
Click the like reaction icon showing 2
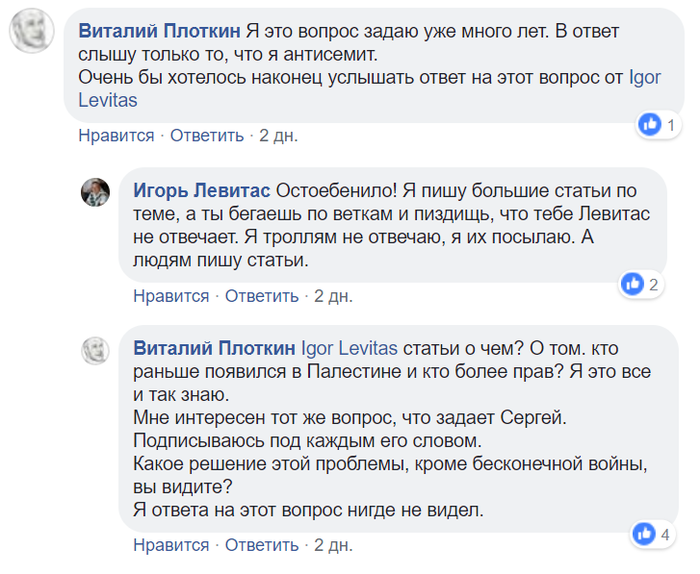click(632, 284)
